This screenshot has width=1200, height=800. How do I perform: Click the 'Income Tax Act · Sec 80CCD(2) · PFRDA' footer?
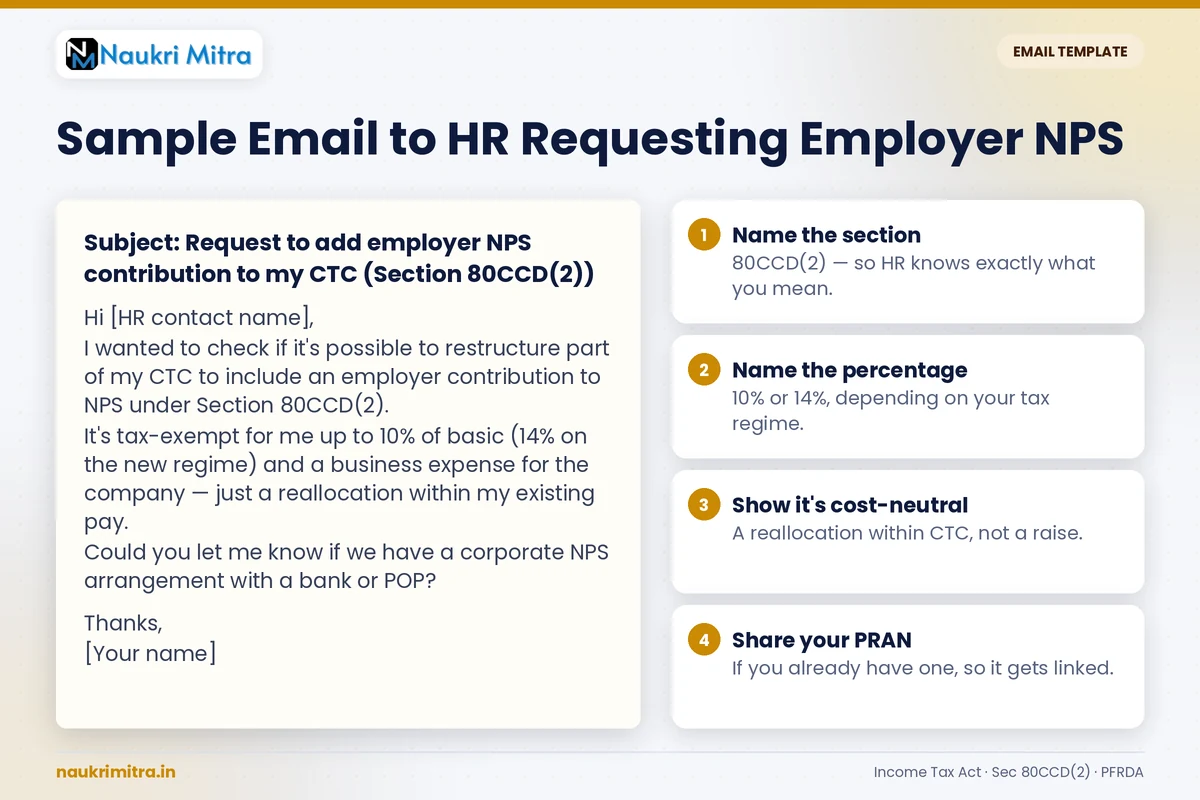(1008, 772)
